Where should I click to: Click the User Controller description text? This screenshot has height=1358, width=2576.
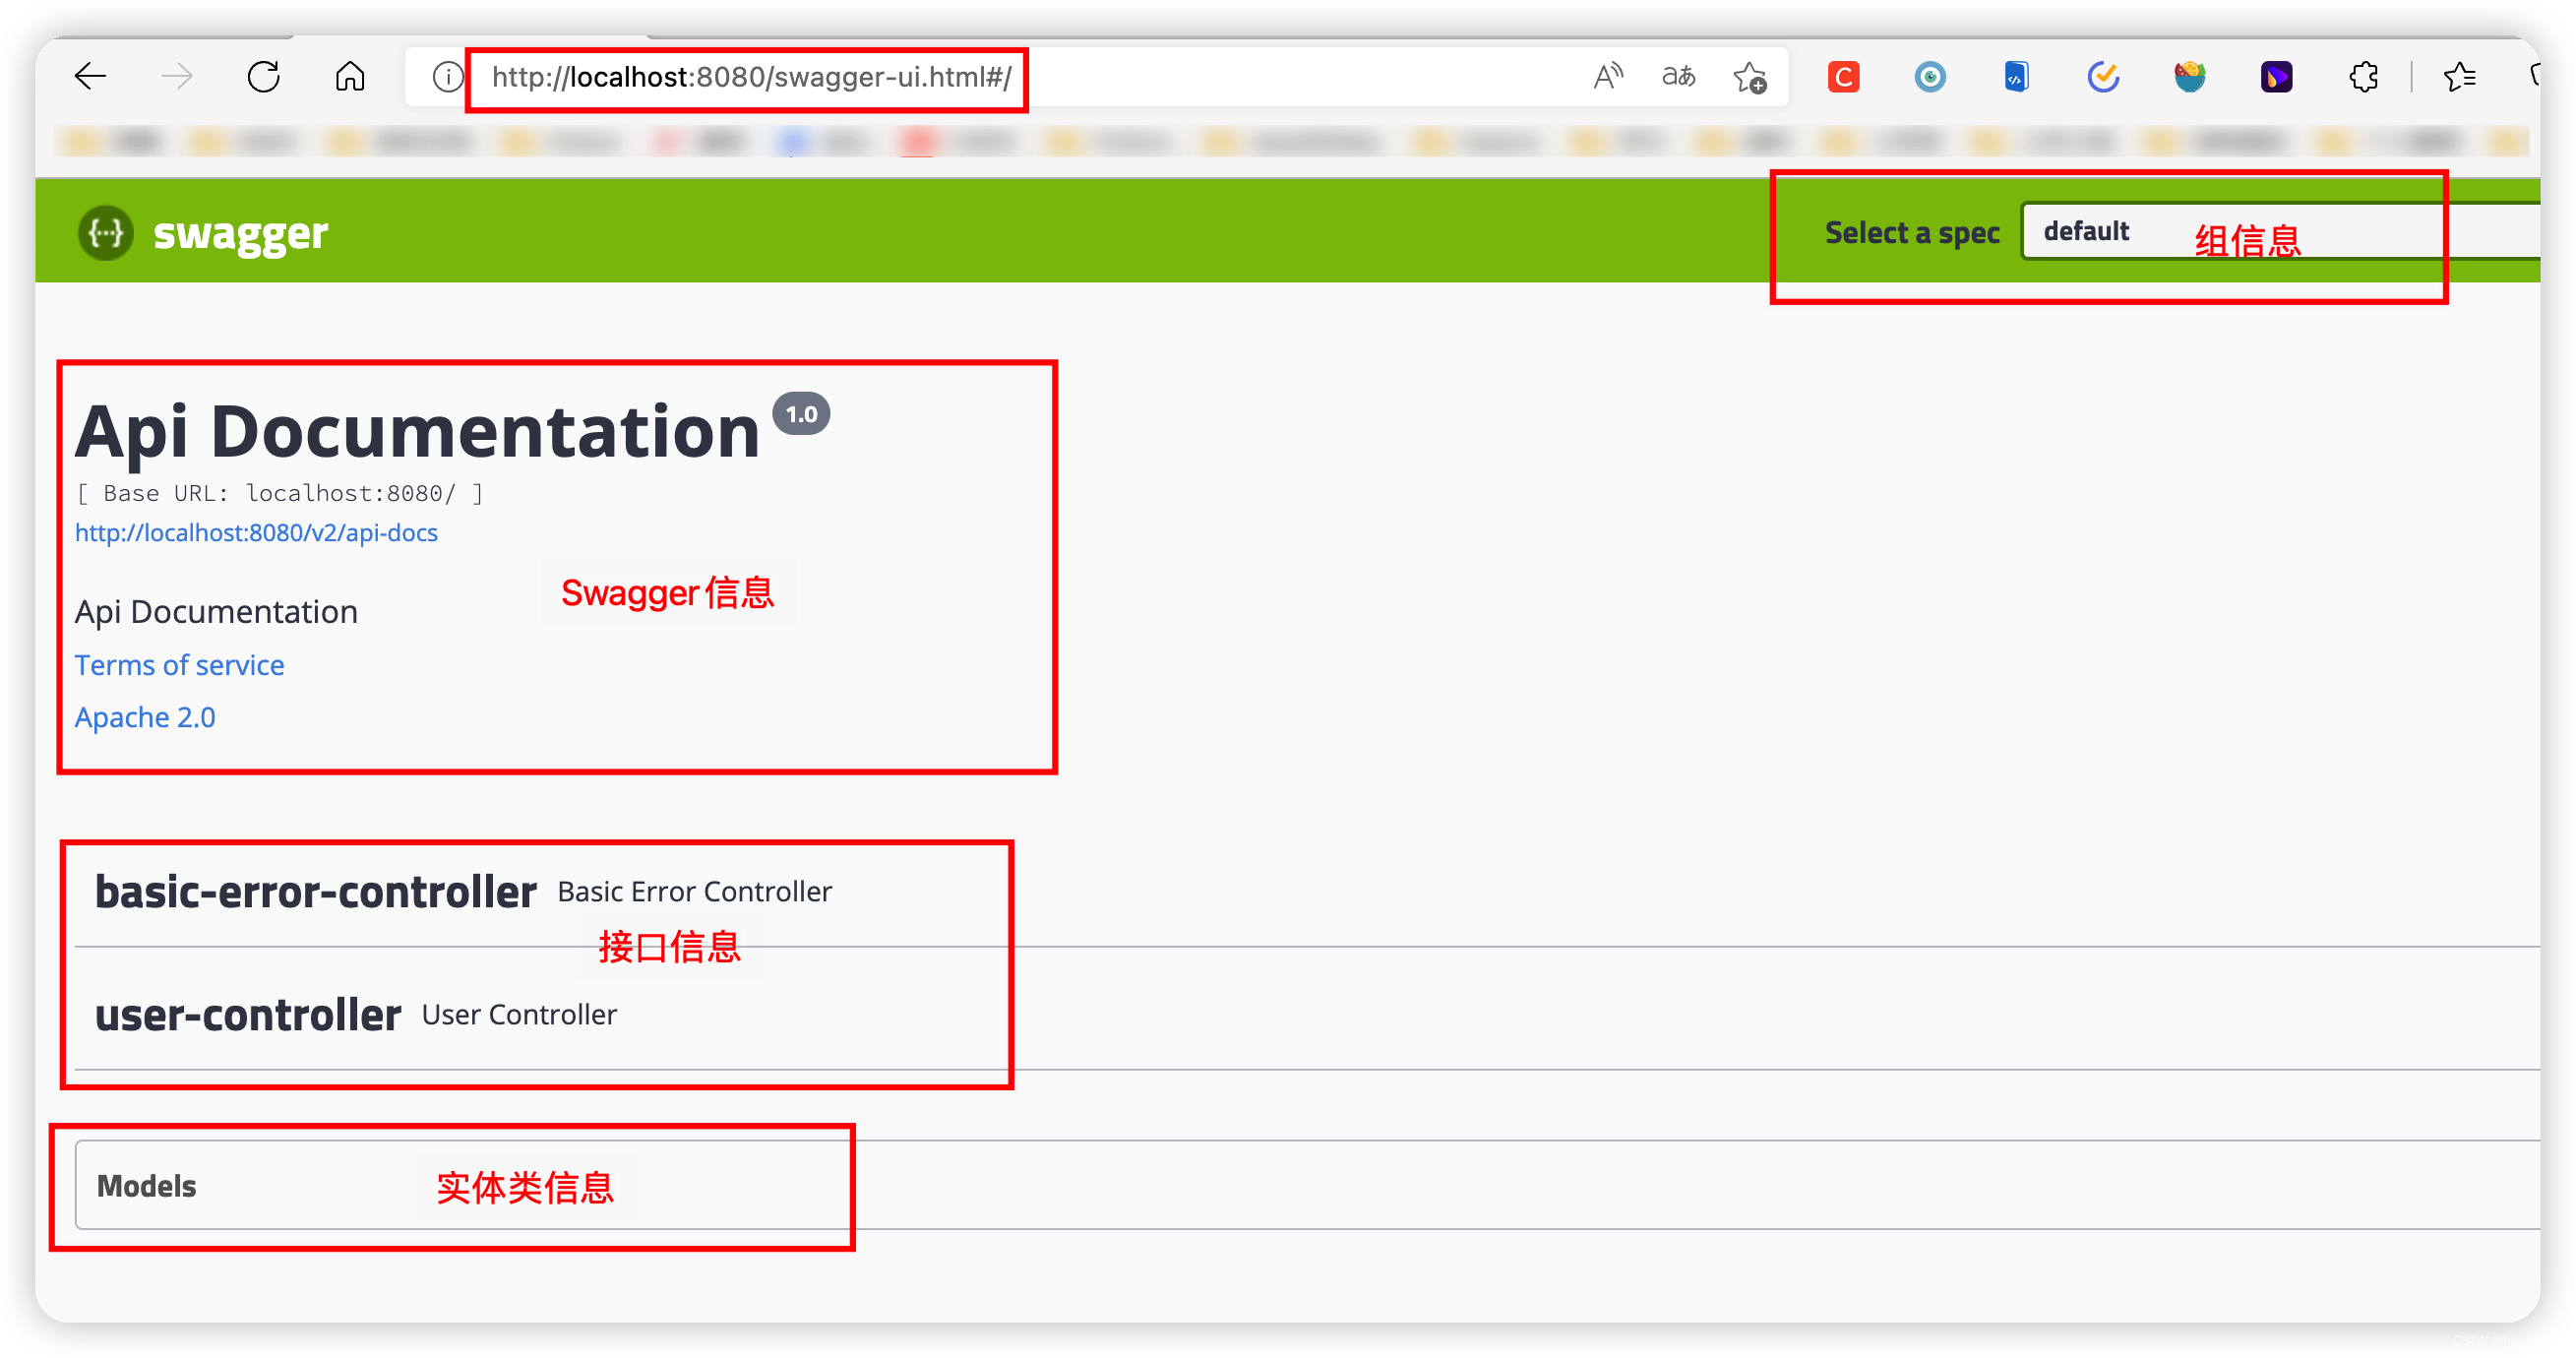click(519, 1014)
